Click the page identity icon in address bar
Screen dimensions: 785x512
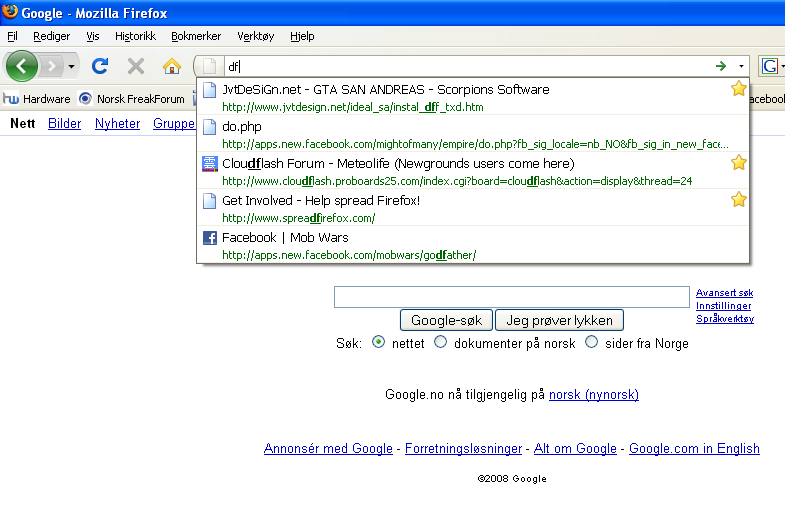(x=209, y=66)
